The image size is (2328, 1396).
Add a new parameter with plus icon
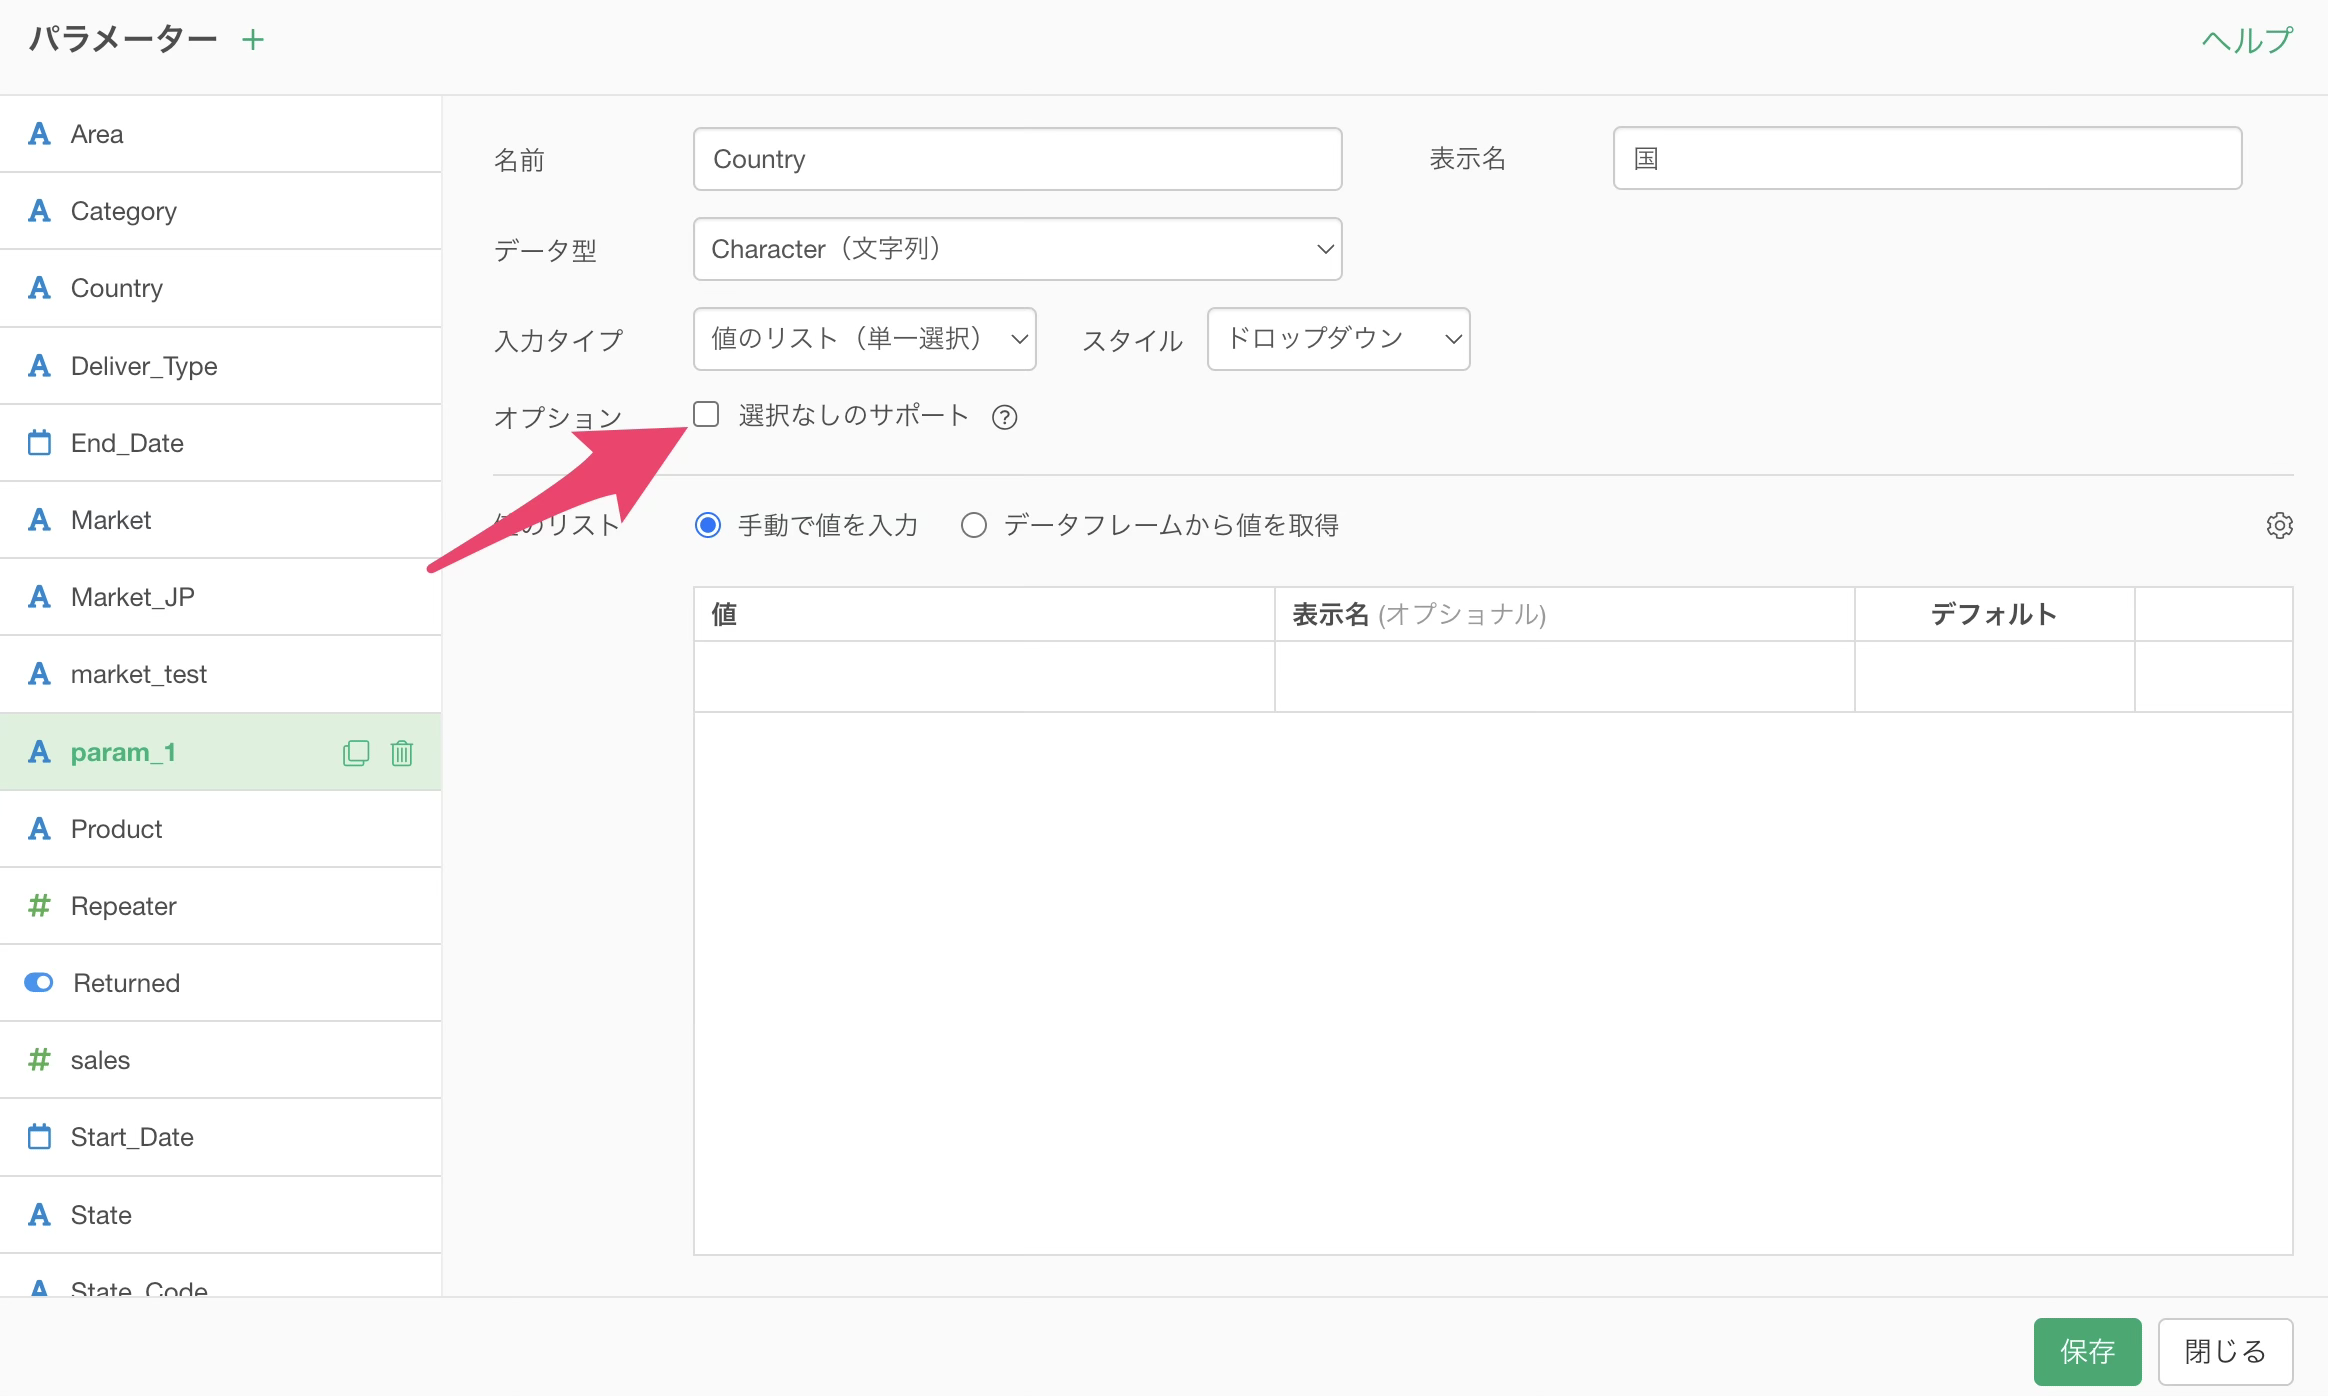tap(253, 40)
